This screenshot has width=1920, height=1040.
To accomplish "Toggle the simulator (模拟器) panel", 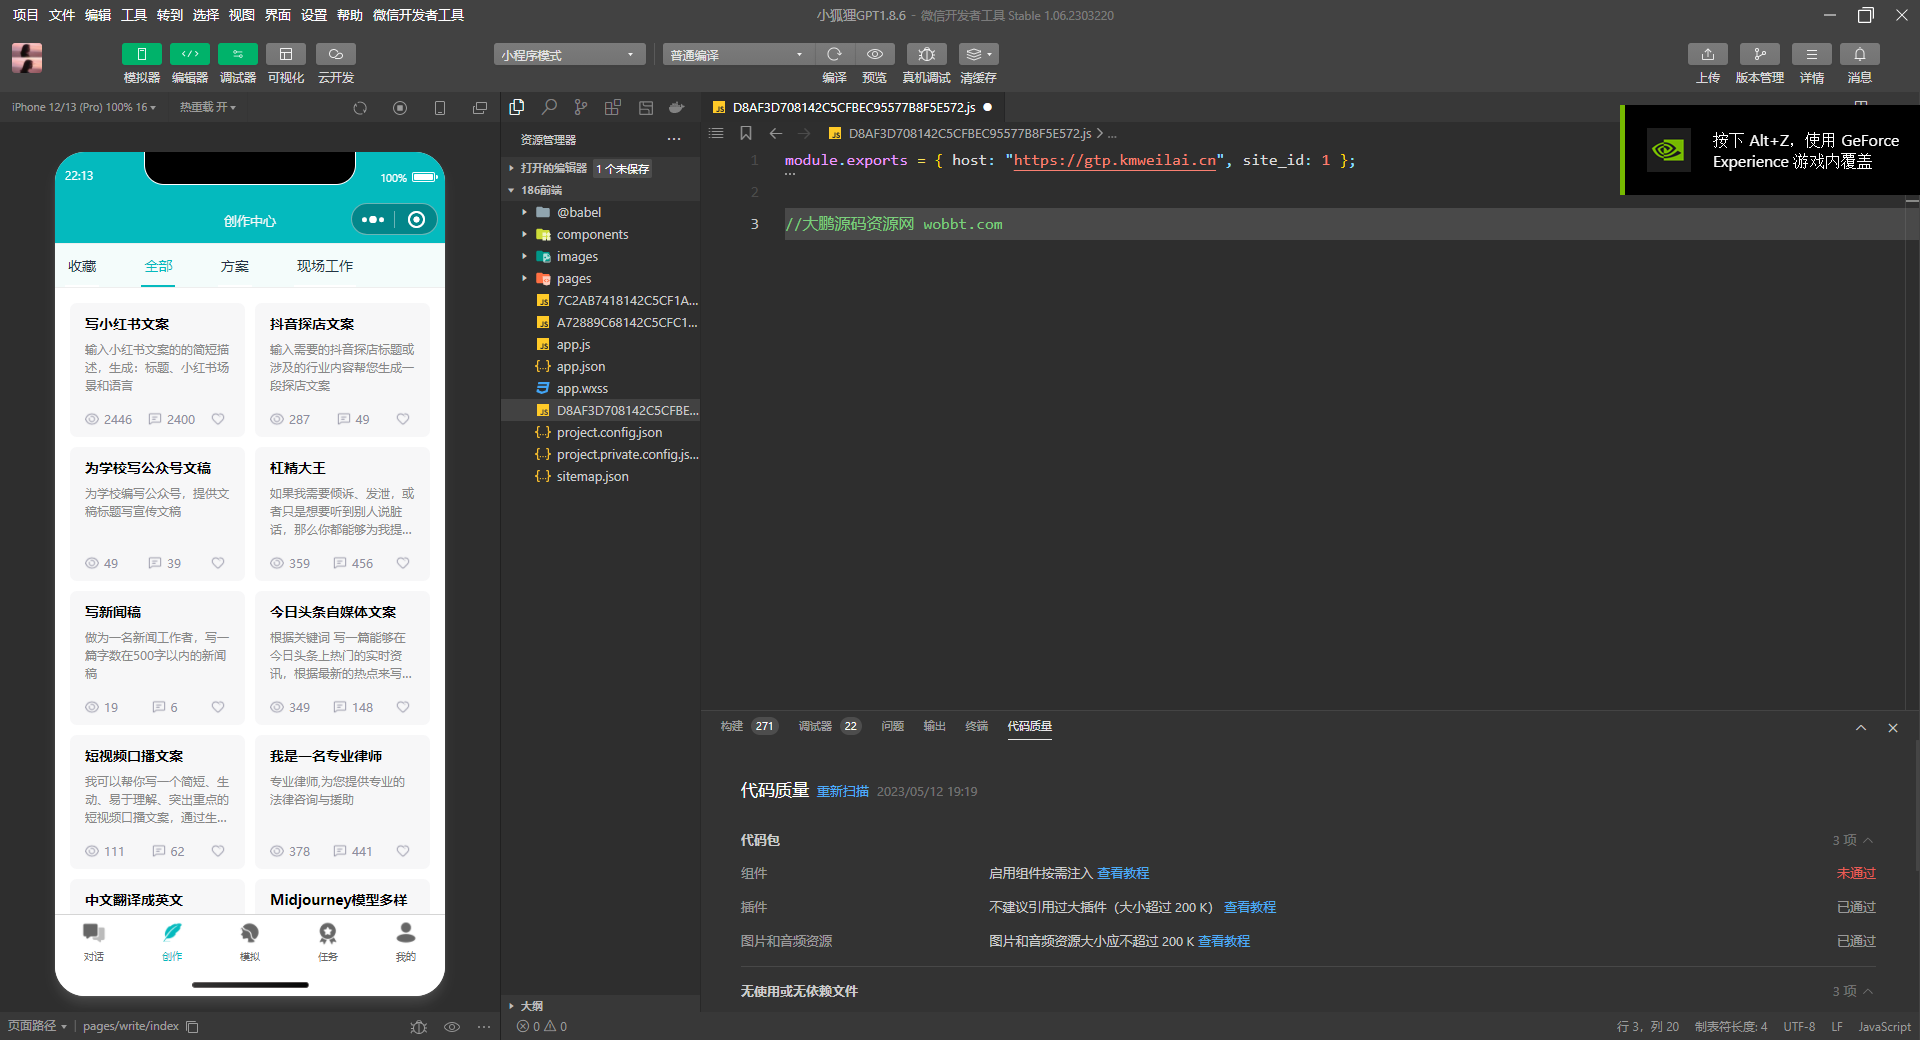I will pyautogui.click(x=141, y=55).
